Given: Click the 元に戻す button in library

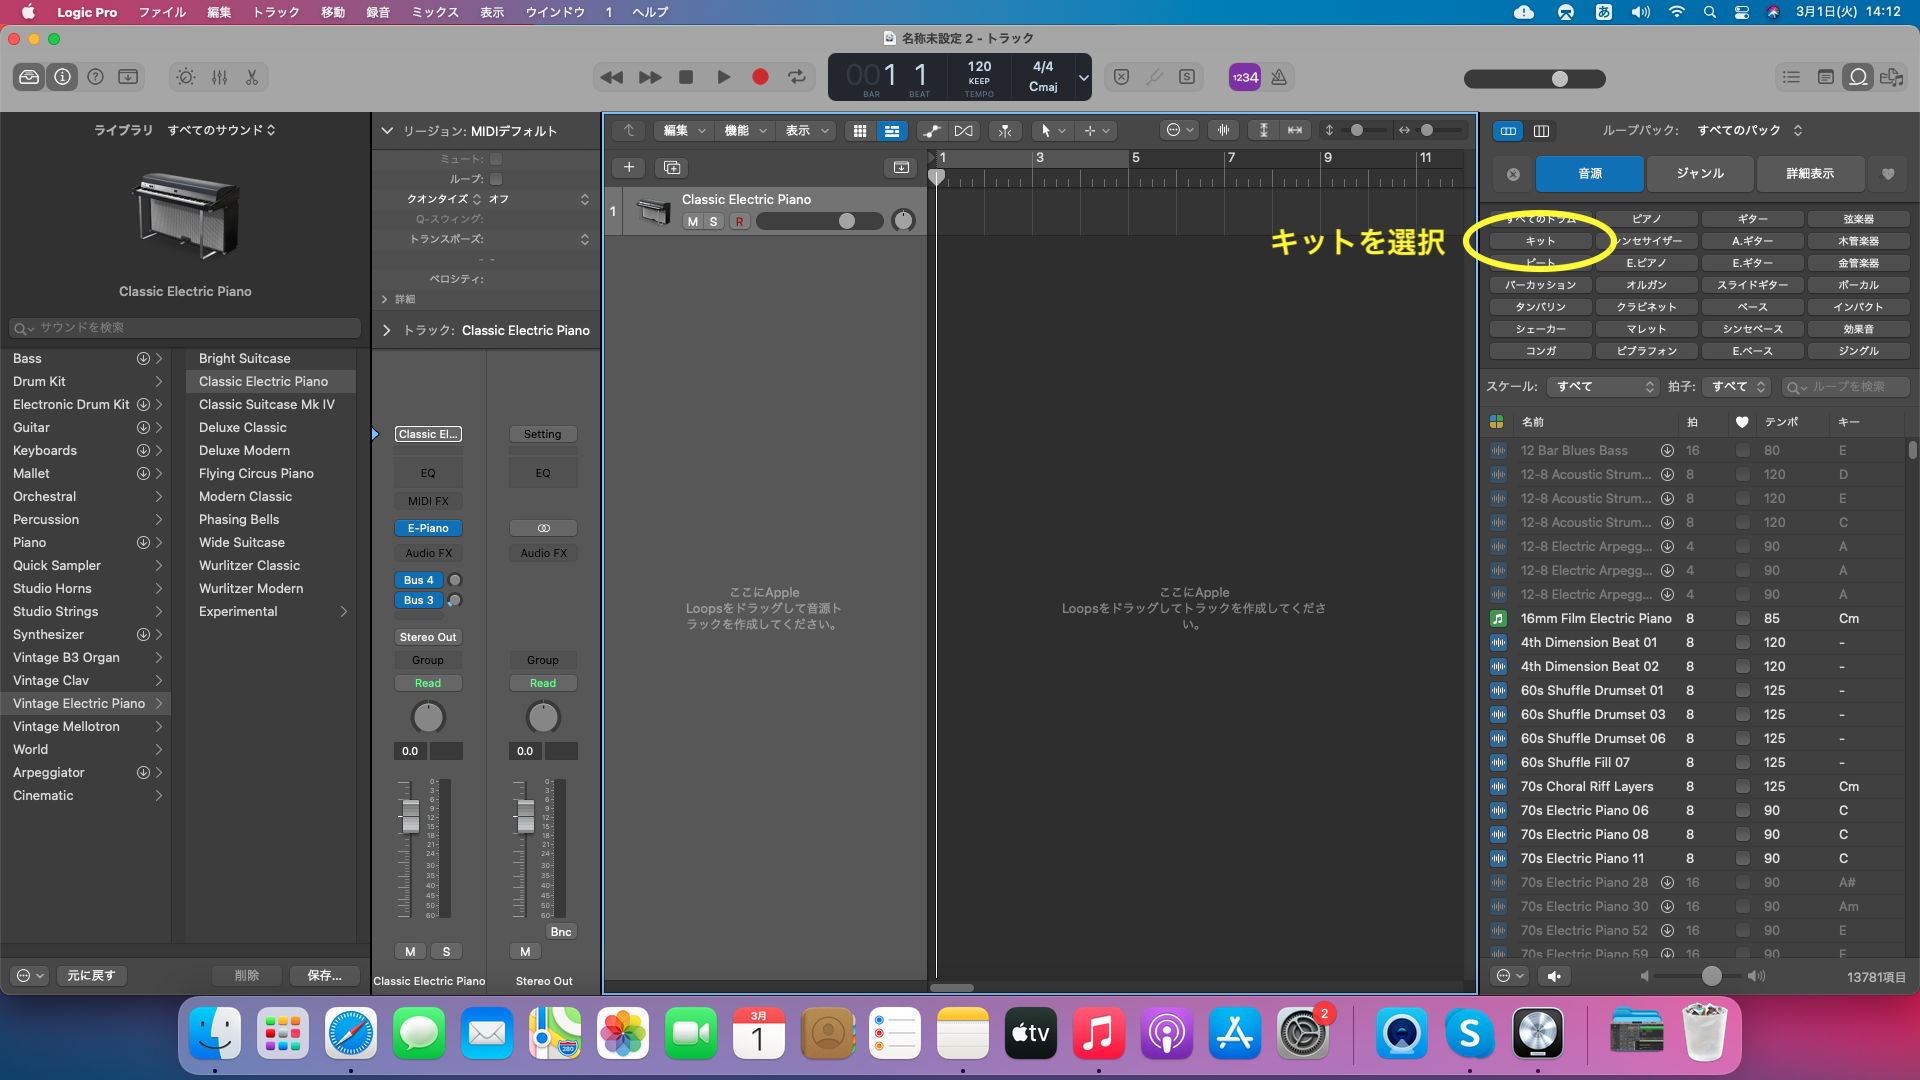Looking at the screenshot, I should click(x=91, y=975).
